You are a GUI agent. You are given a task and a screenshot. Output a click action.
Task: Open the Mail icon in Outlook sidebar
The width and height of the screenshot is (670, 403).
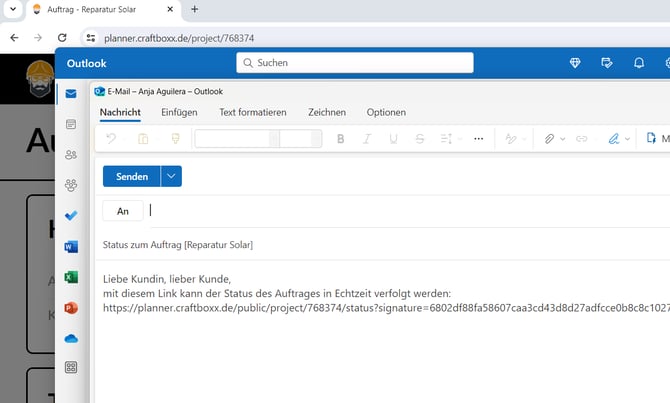pos(70,94)
